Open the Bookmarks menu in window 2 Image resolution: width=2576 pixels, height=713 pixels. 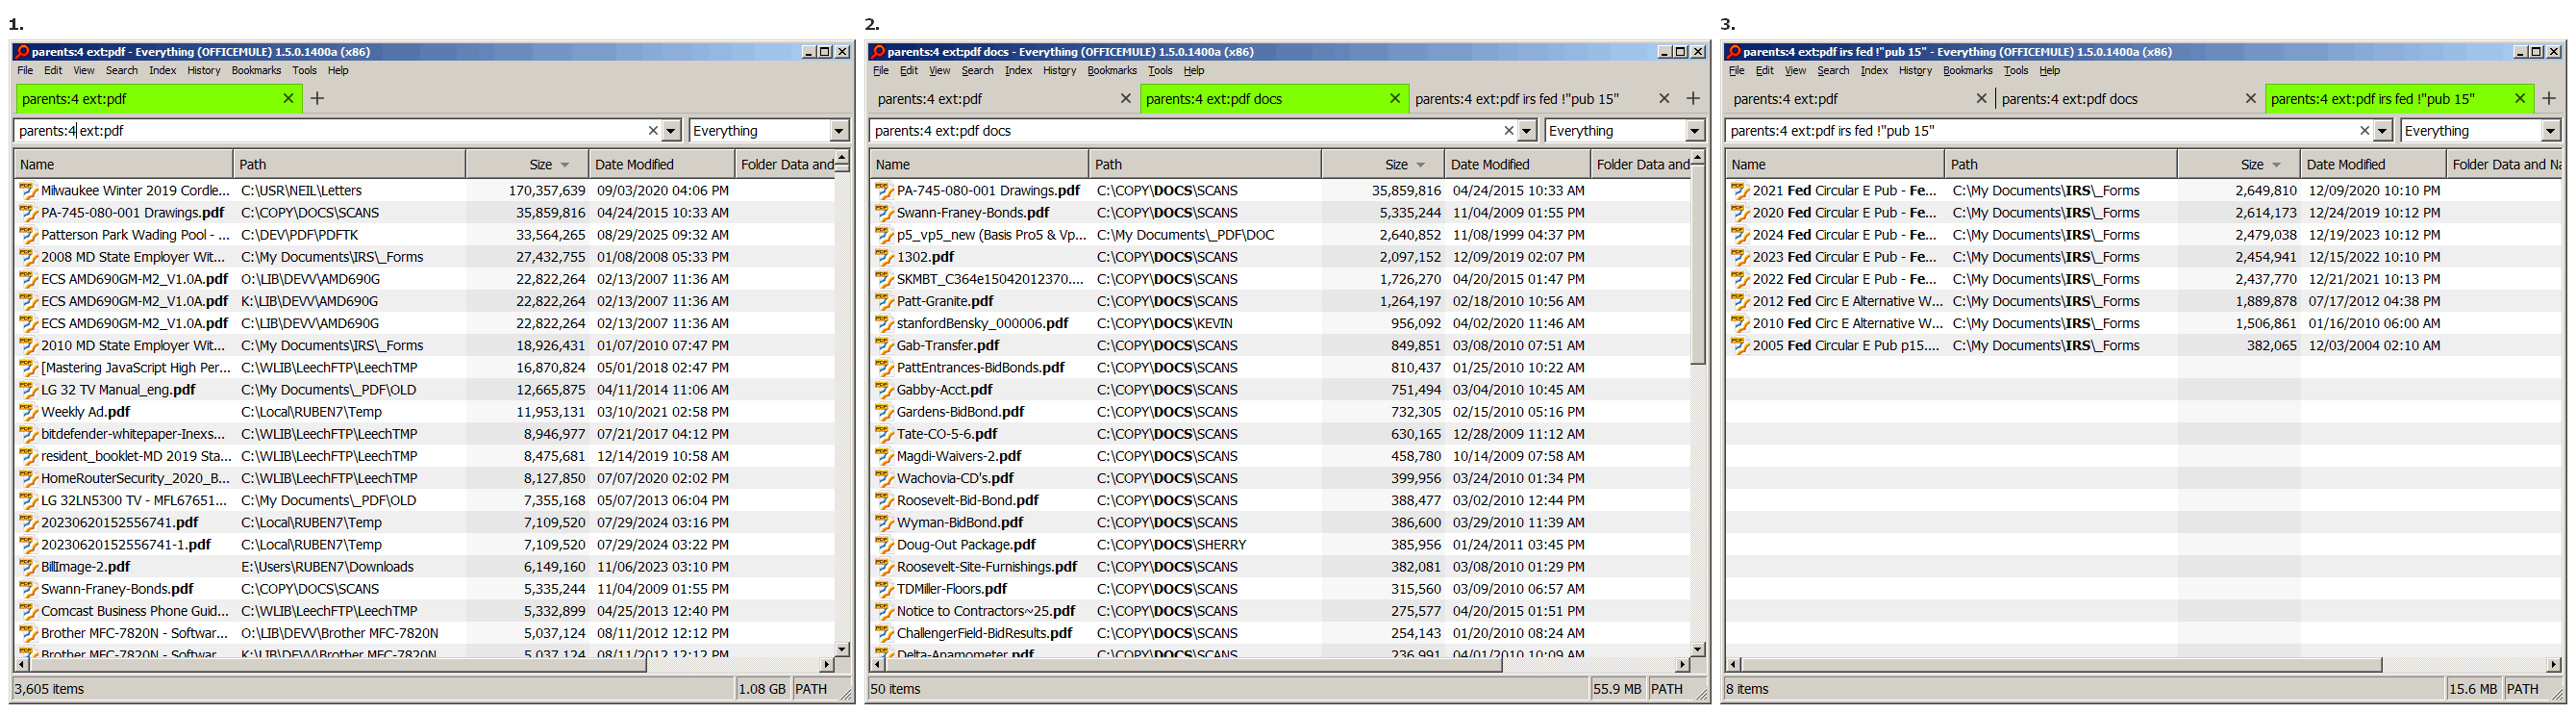pyautogui.click(x=1112, y=70)
